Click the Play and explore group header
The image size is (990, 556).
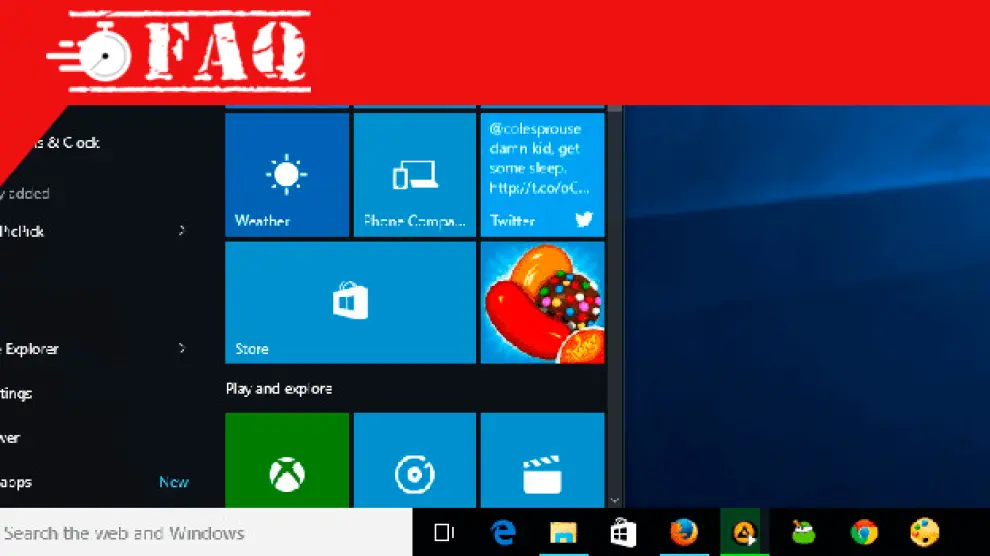pyautogui.click(x=279, y=389)
